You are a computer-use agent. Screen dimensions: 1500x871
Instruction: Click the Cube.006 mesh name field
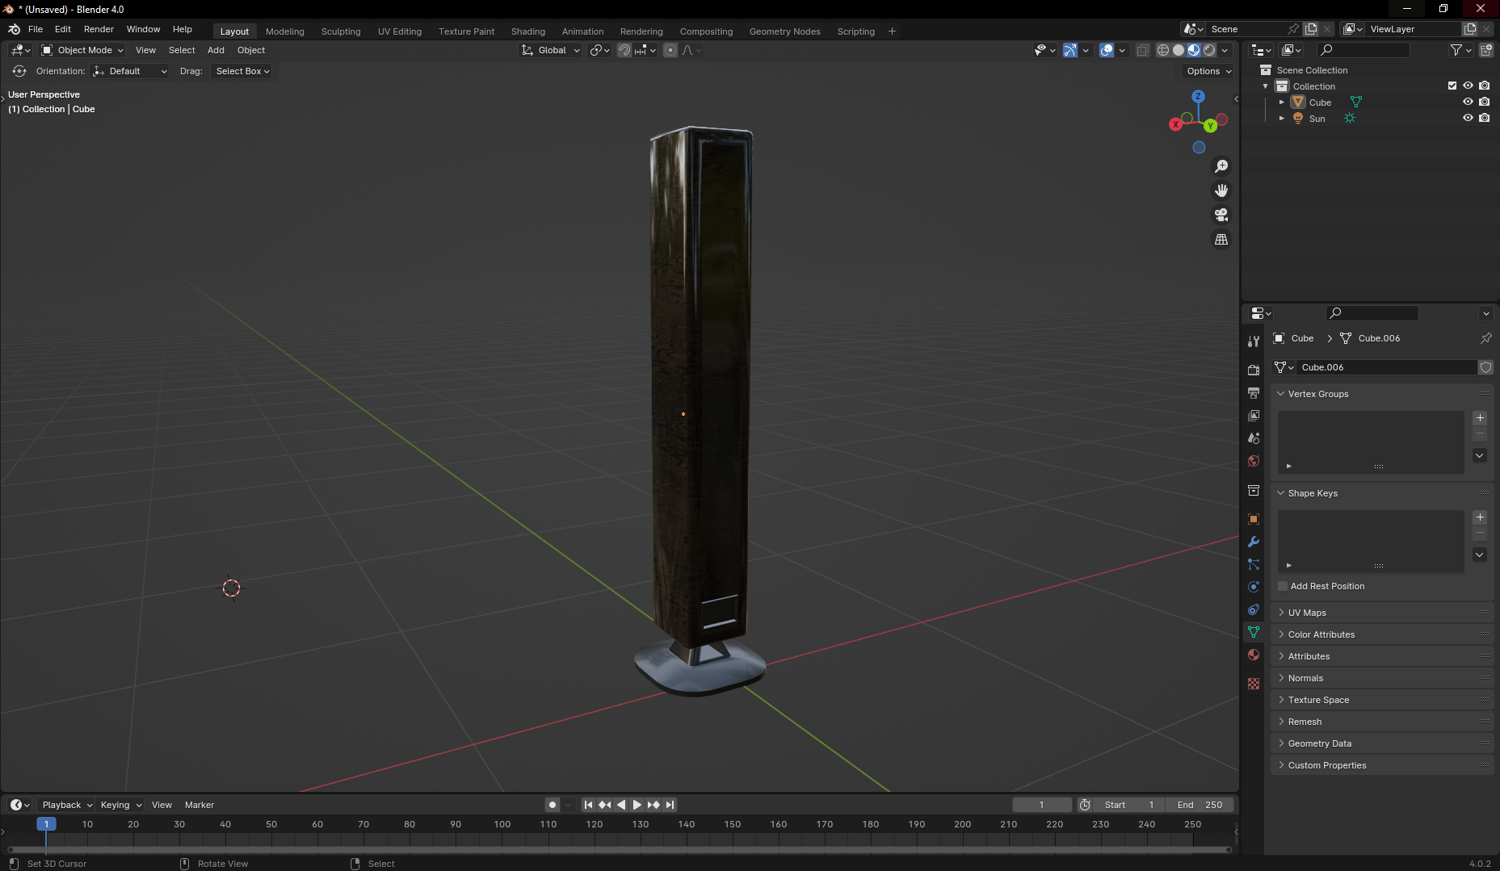click(x=1385, y=367)
